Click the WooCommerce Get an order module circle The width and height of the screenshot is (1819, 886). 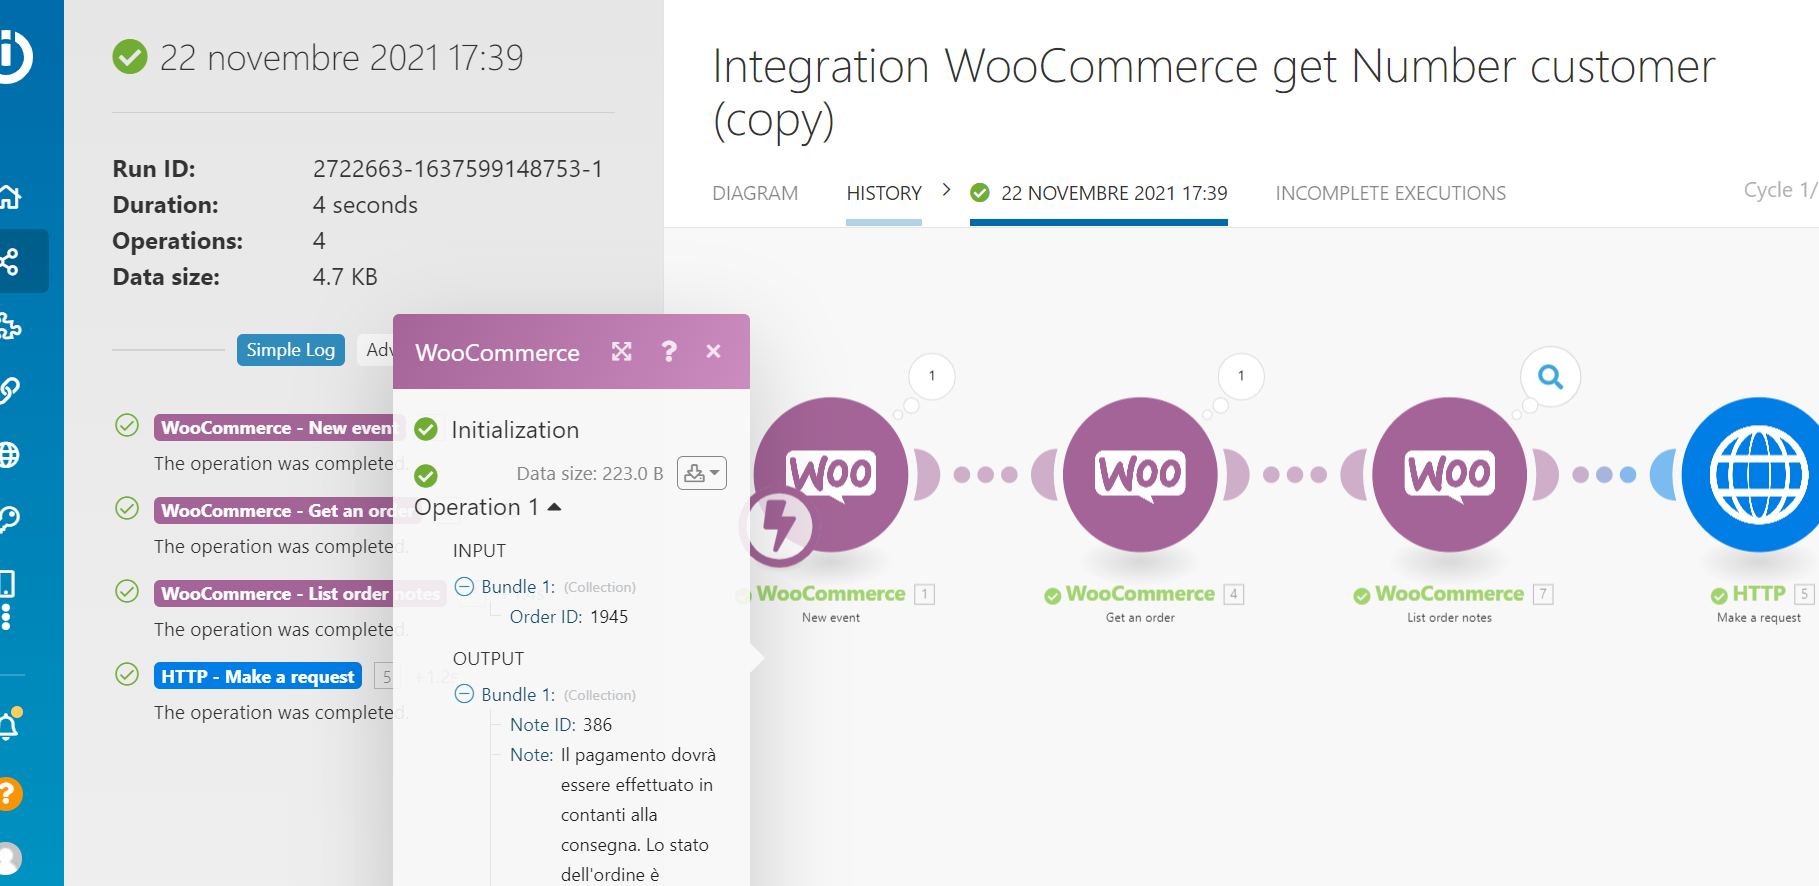tap(1141, 474)
